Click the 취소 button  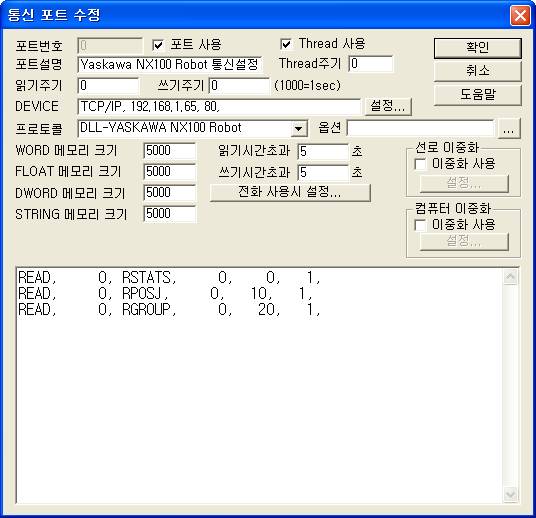[478, 71]
